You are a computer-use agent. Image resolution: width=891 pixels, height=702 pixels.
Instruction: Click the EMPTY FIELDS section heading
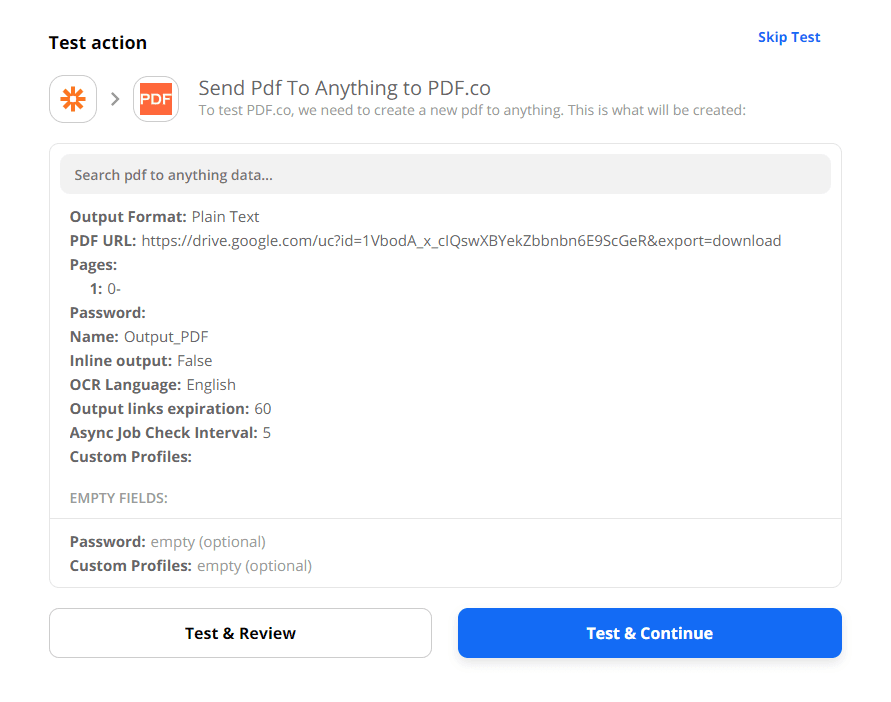[x=119, y=497]
